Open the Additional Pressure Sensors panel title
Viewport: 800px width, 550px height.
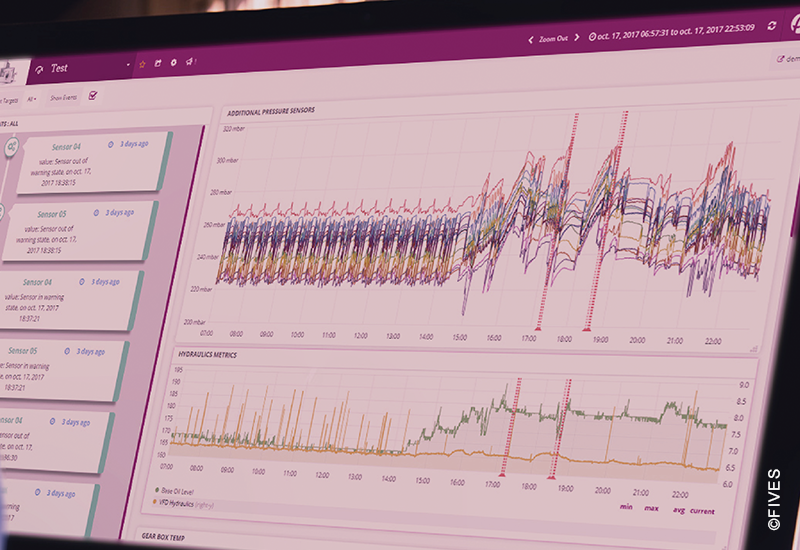pyautogui.click(x=271, y=111)
